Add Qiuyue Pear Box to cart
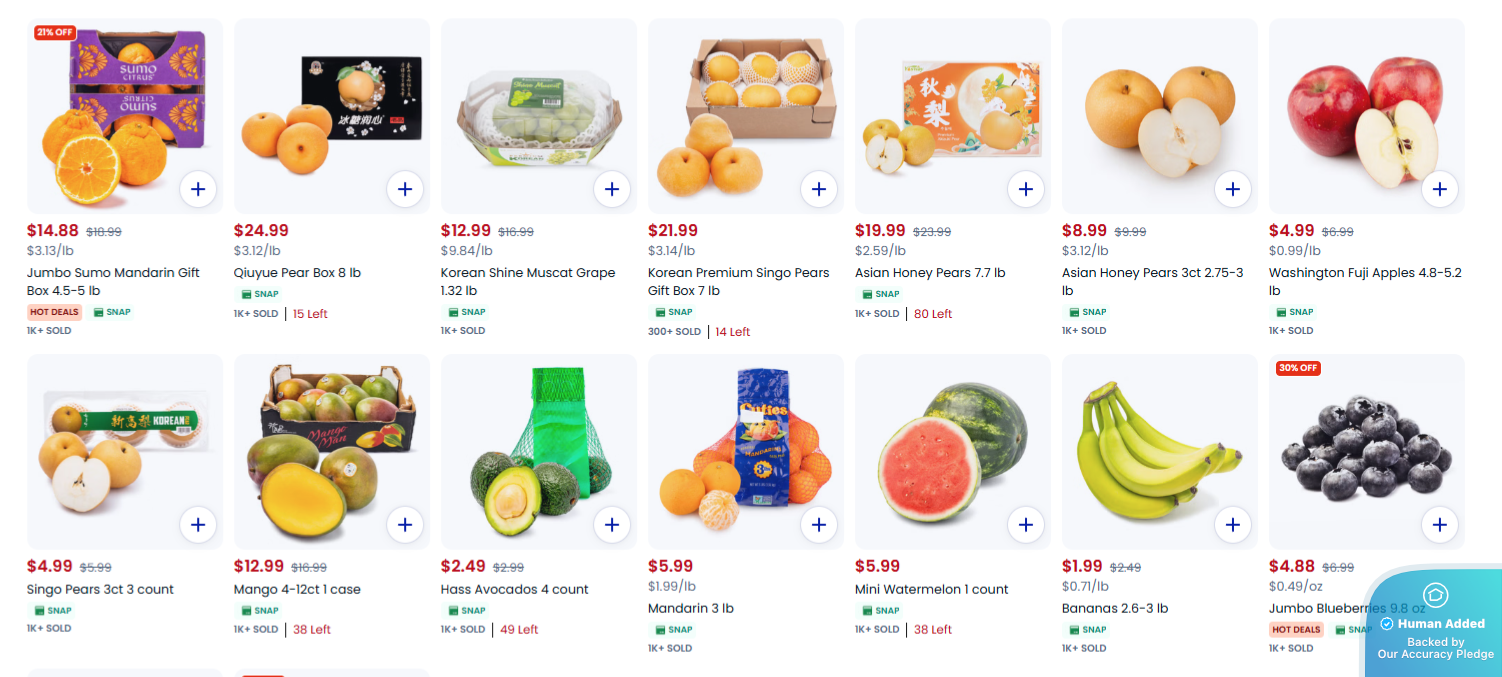This screenshot has width=1502, height=677. [x=405, y=188]
